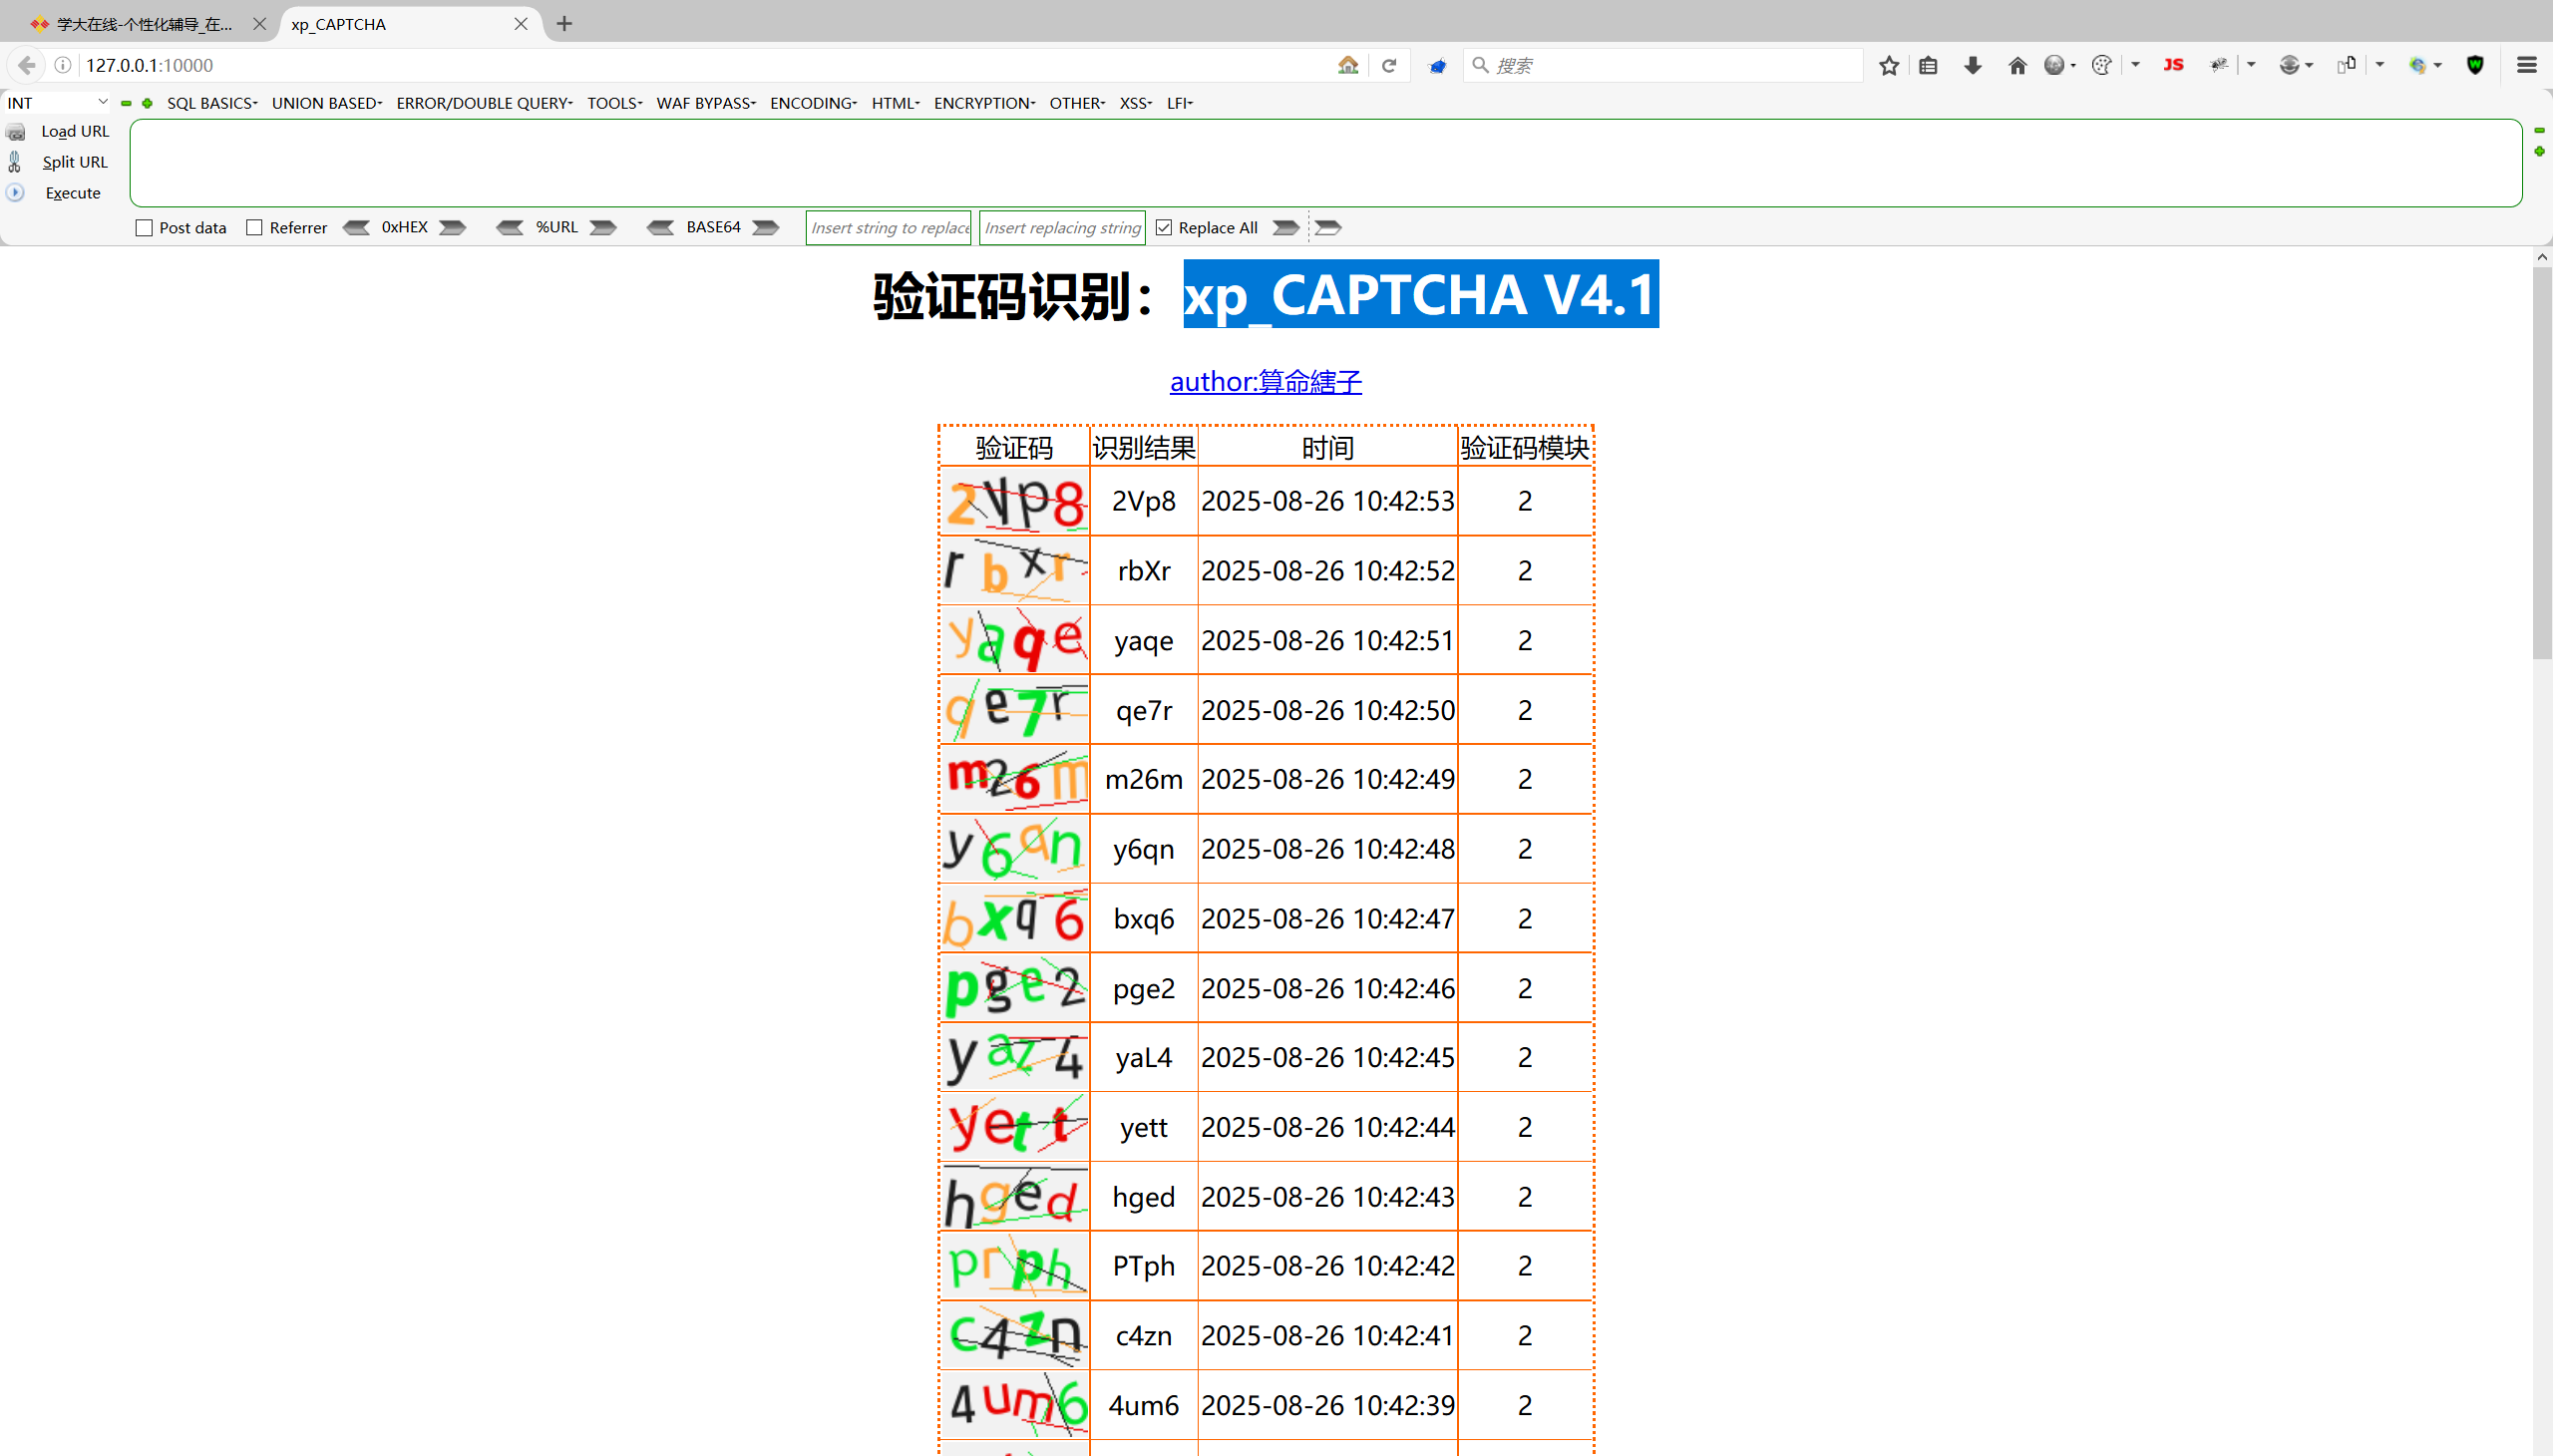Click the BASE64 decode left arrow
This screenshot has height=1456, width=2553.
click(660, 228)
